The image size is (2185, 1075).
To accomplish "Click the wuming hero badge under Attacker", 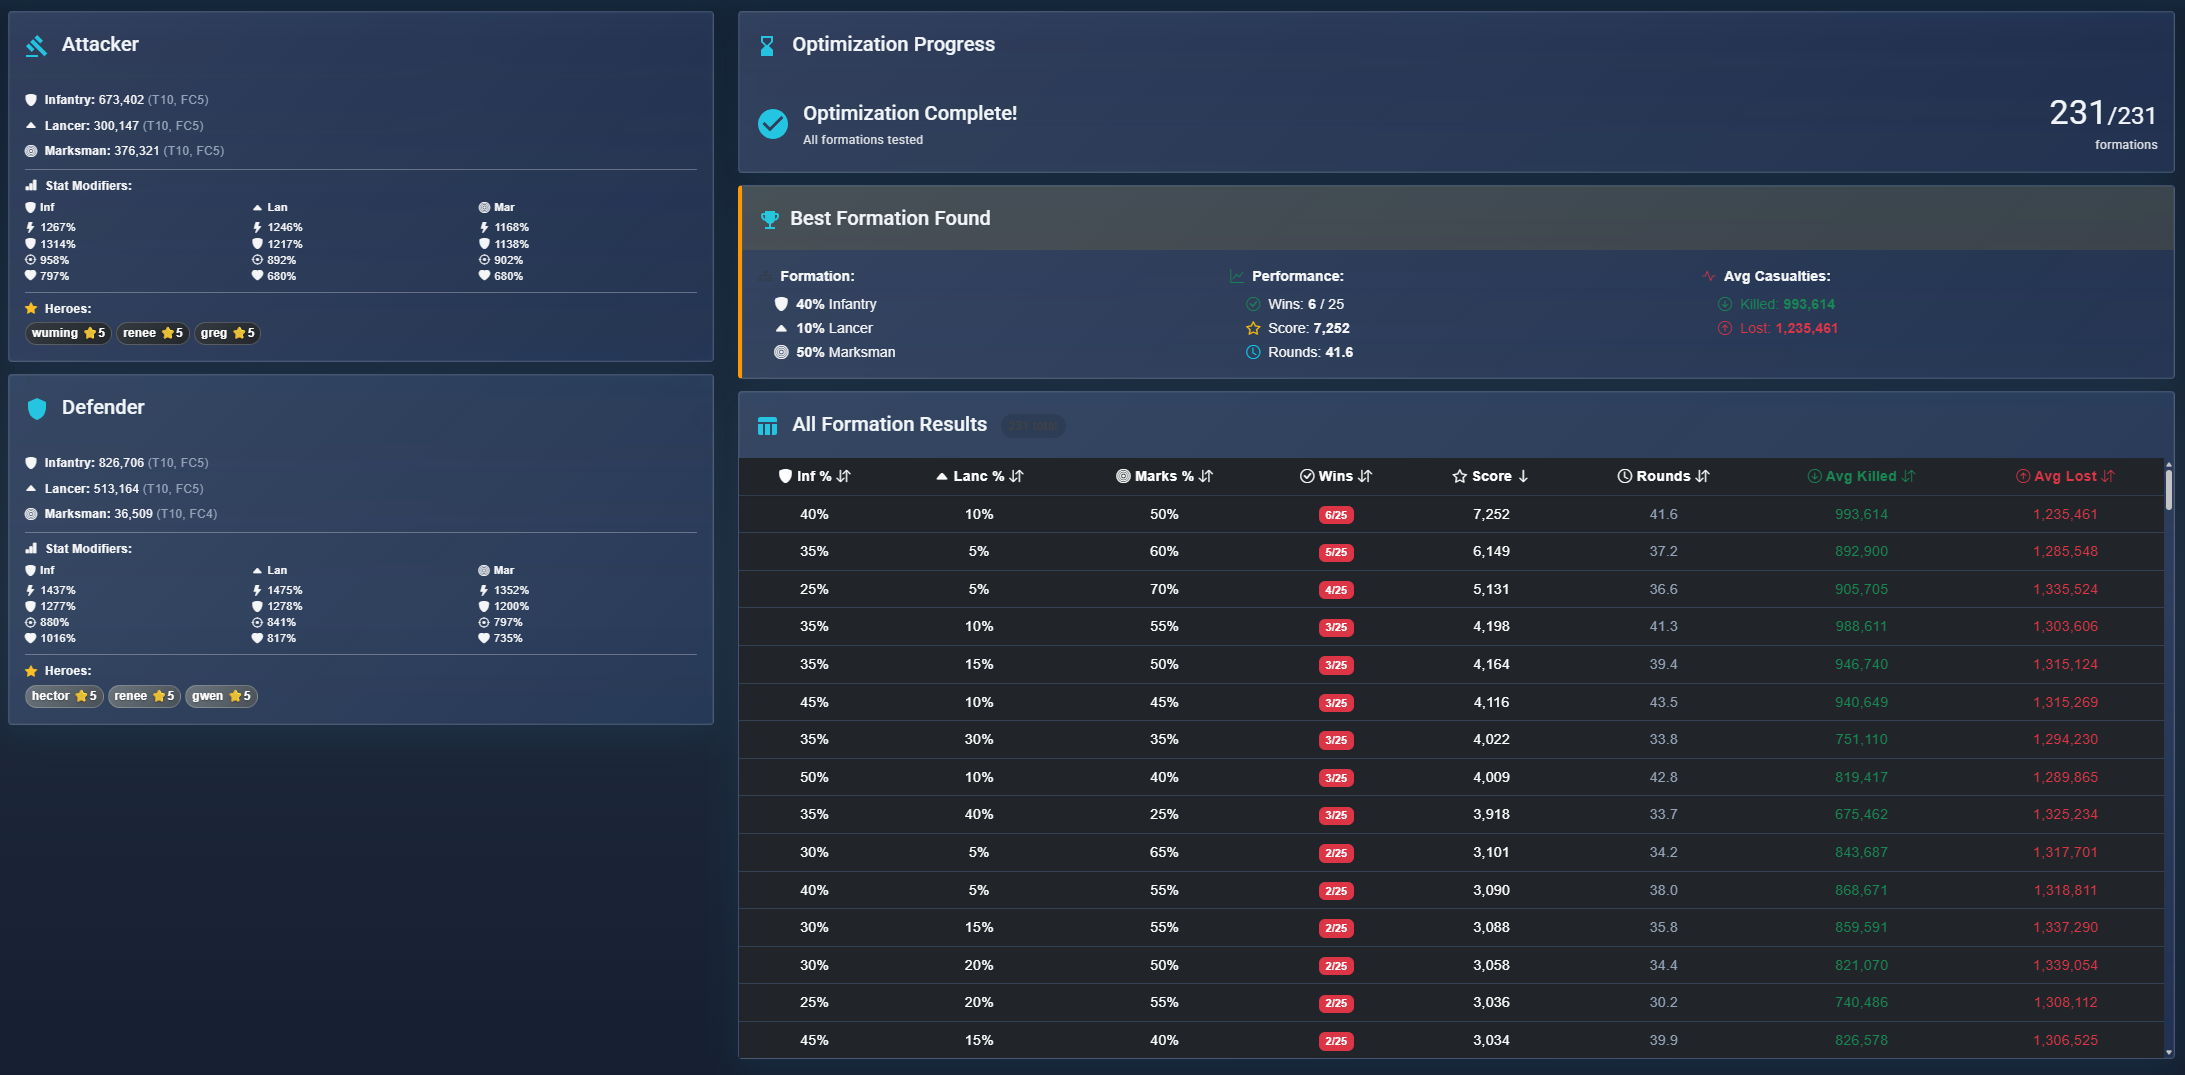I will (x=67, y=333).
